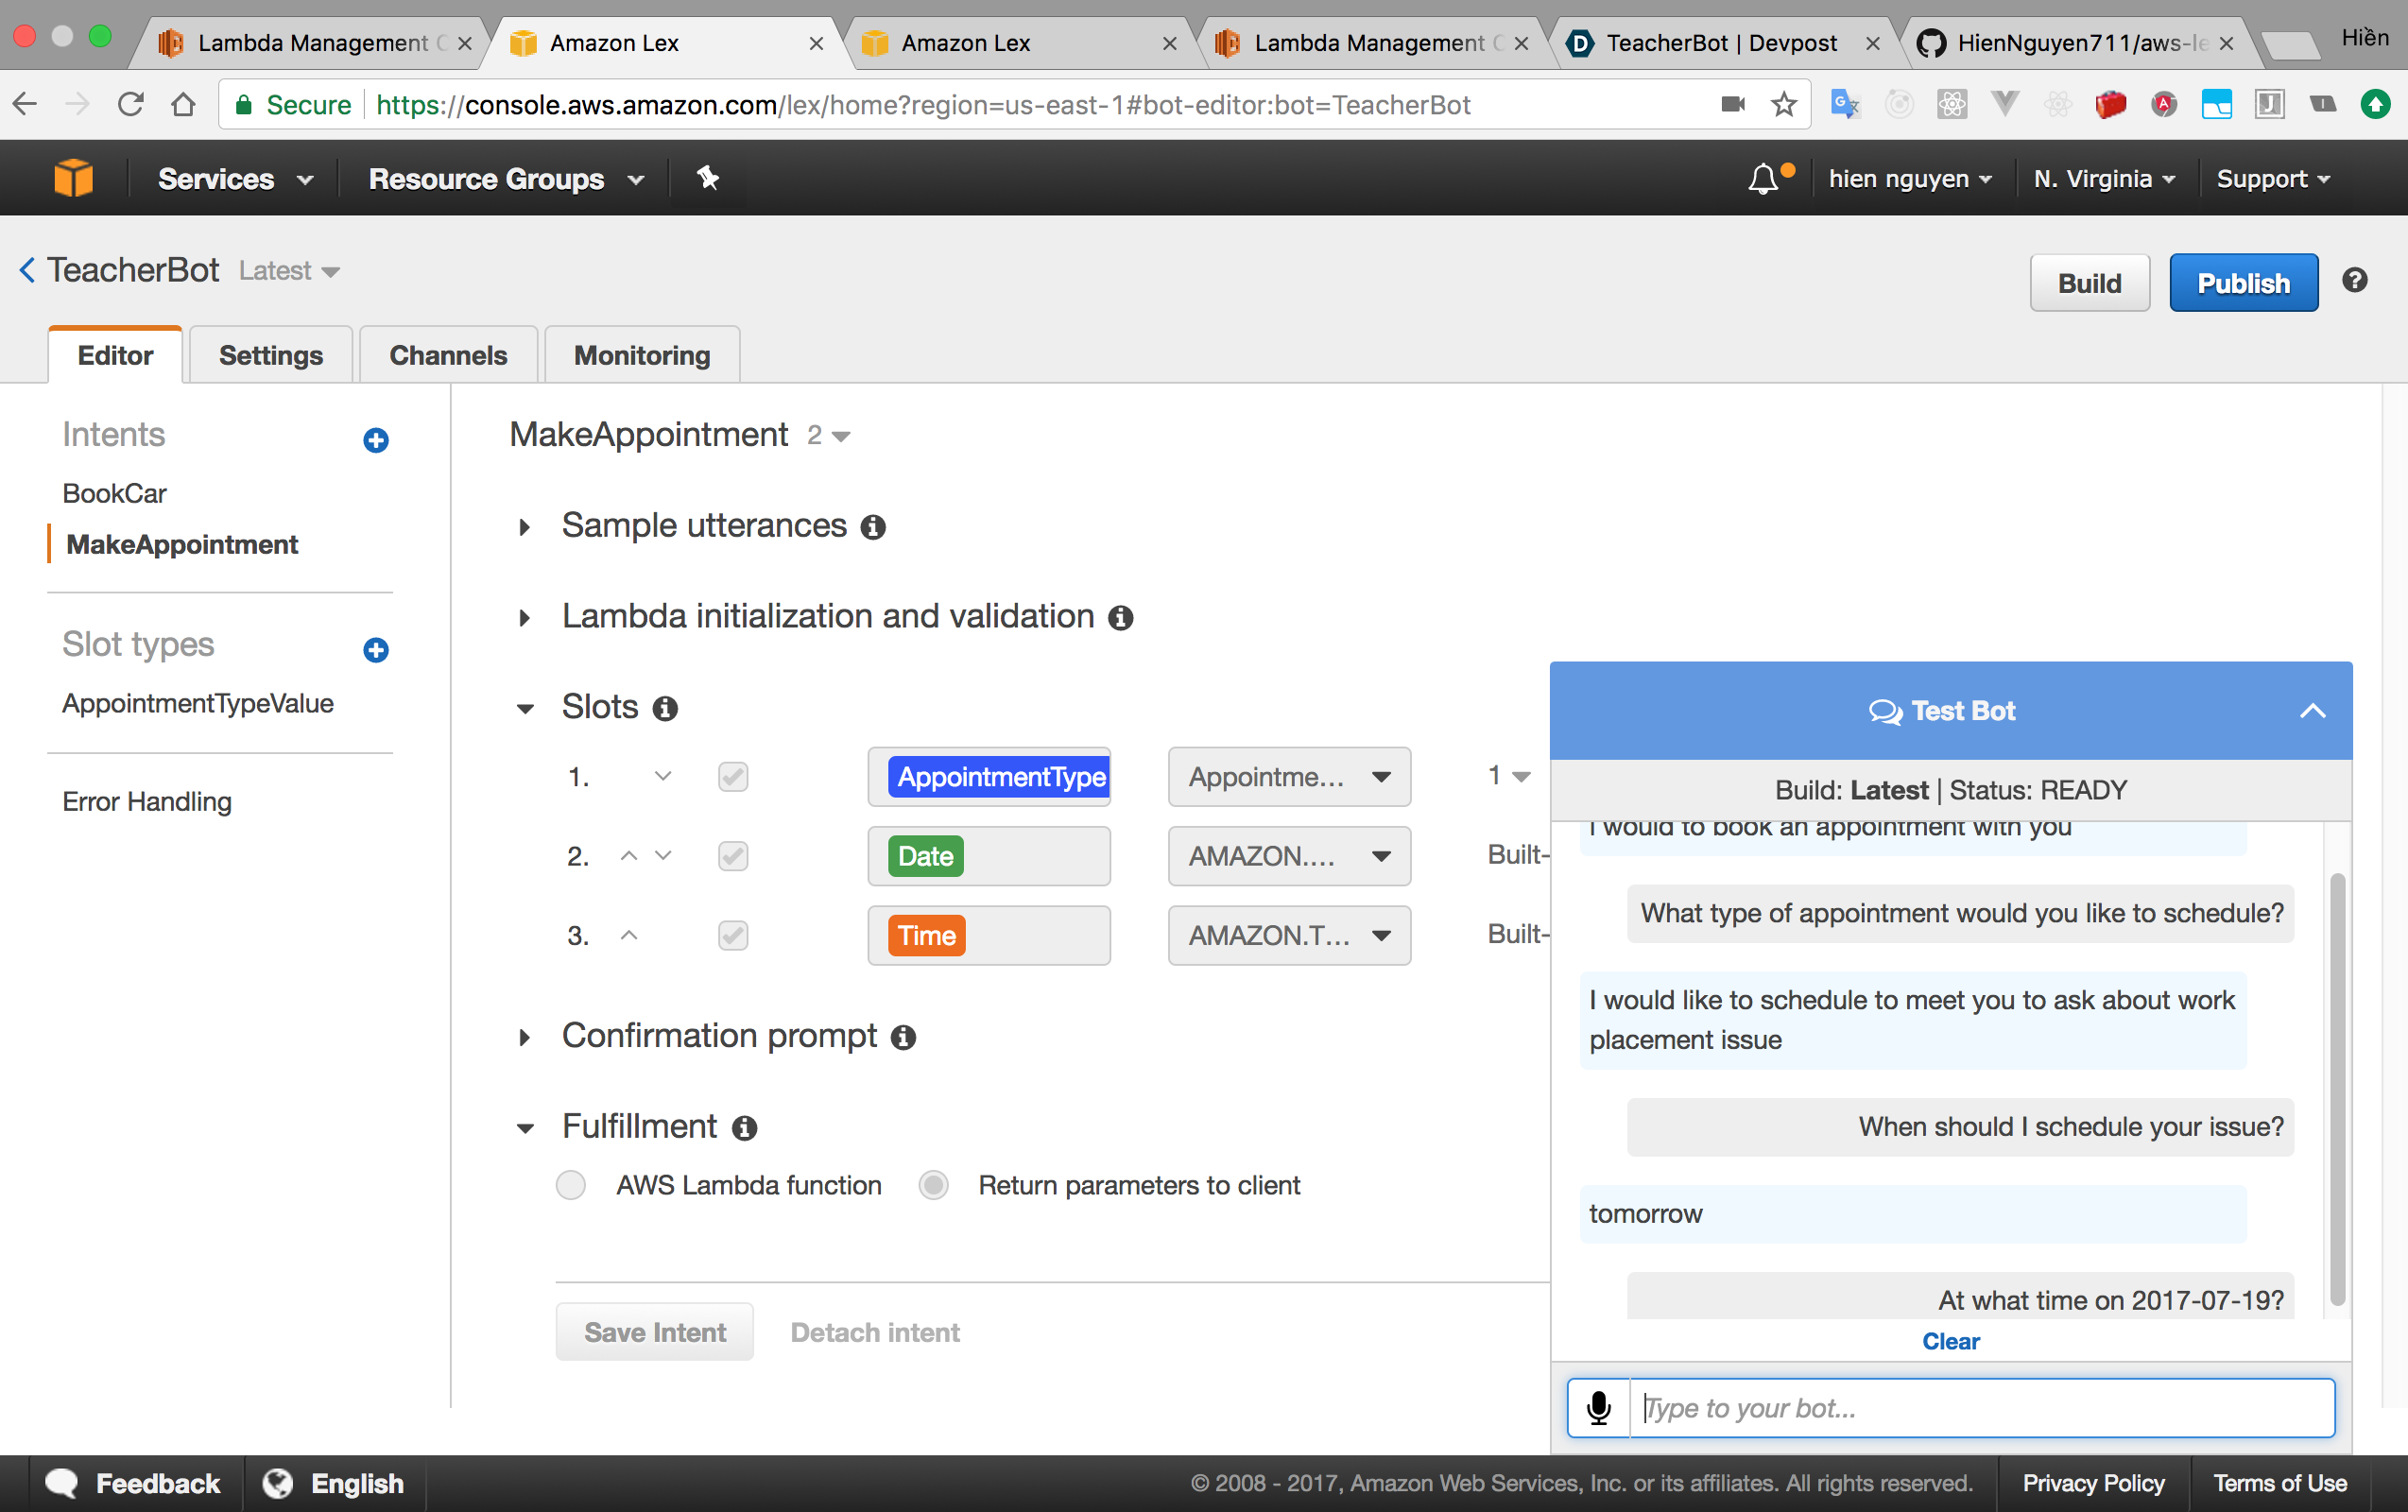2408x1512 pixels.
Task: Click the Publish button
Action: [x=2243, y=283]
